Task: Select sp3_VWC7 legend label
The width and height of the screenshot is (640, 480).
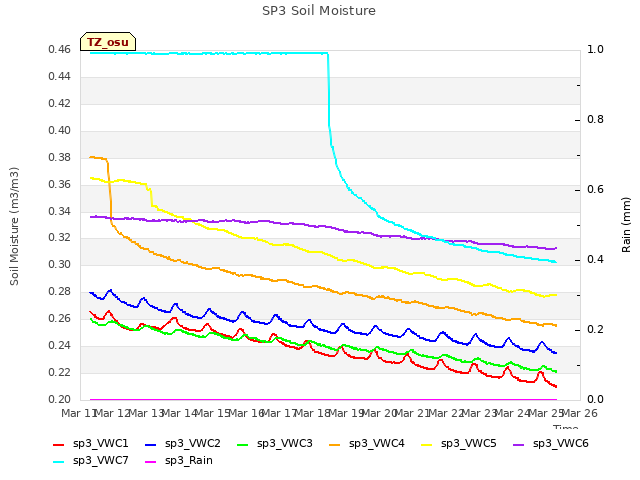Action: (100, 461)
